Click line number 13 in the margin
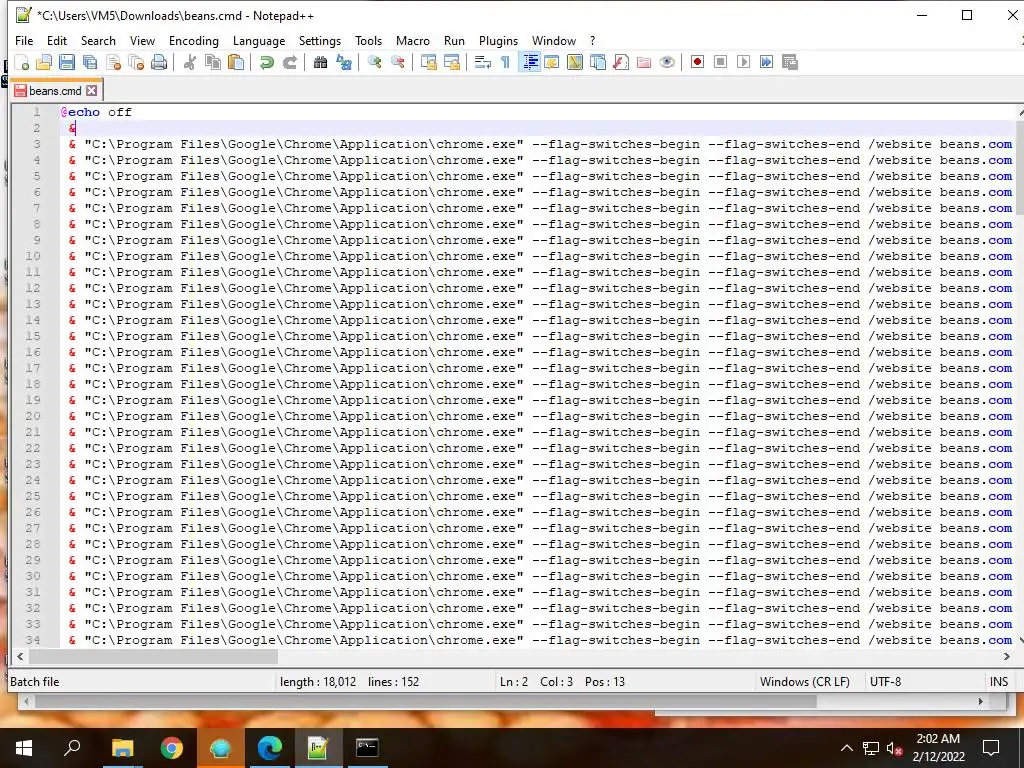The height and width of the screenshot is (768, 1024). coord(33,304)
